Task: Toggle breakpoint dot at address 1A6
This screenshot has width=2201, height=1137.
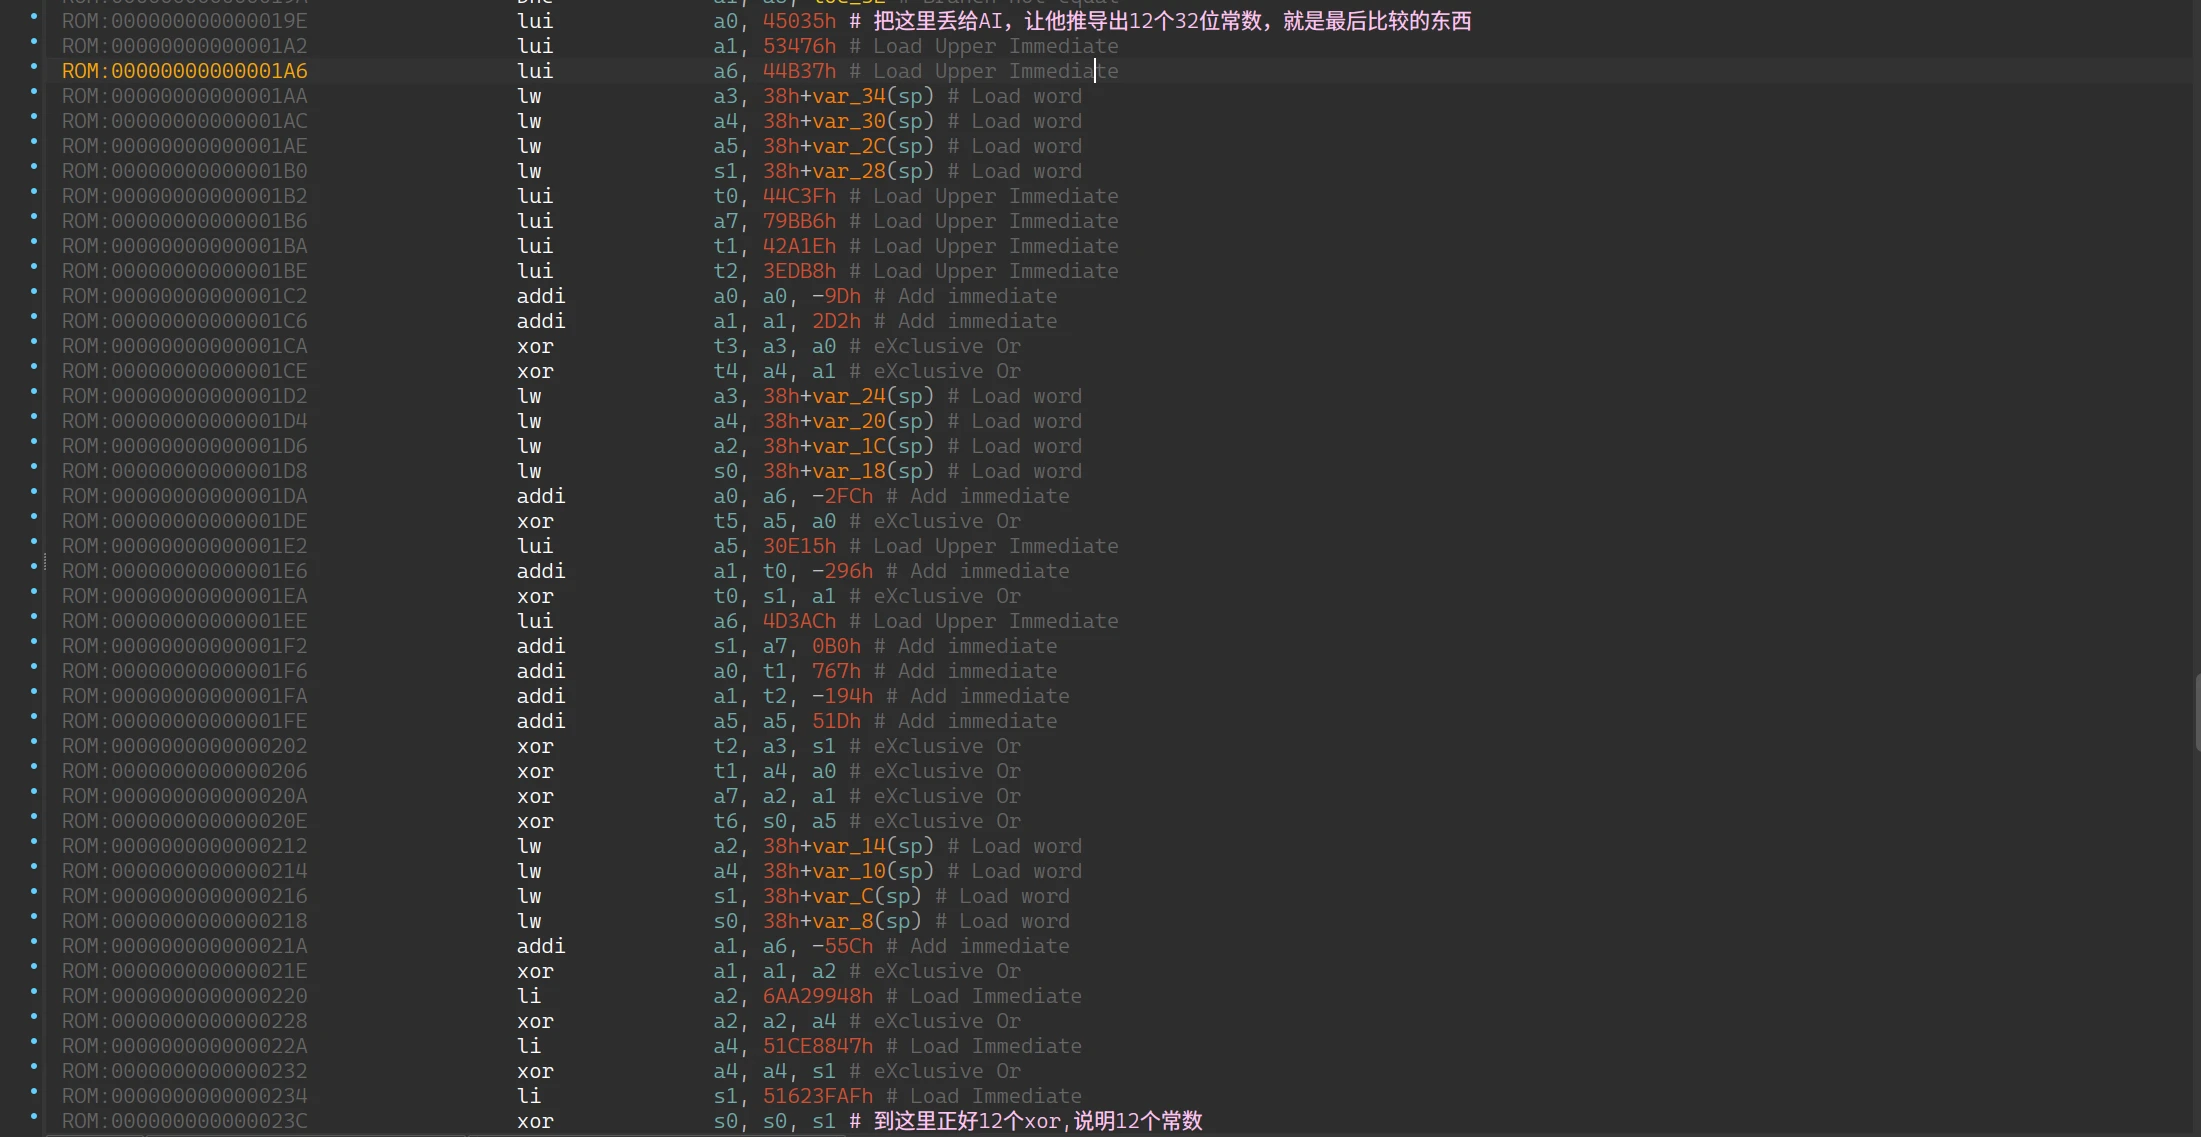Action: [x=34, y=66]
